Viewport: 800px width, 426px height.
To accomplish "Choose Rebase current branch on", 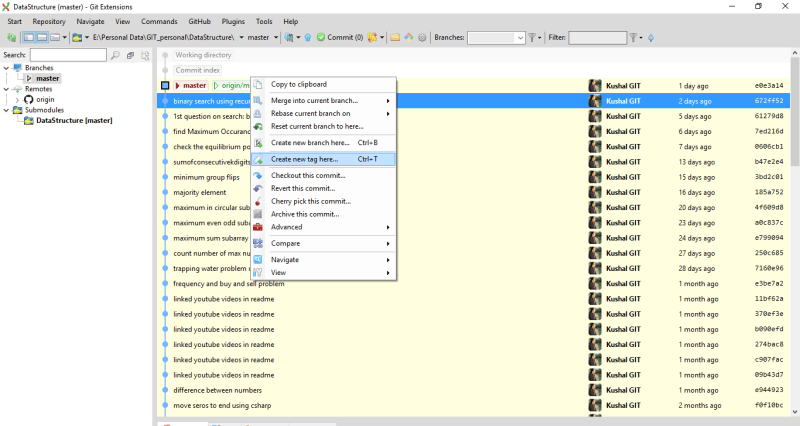I will [323, 113].
